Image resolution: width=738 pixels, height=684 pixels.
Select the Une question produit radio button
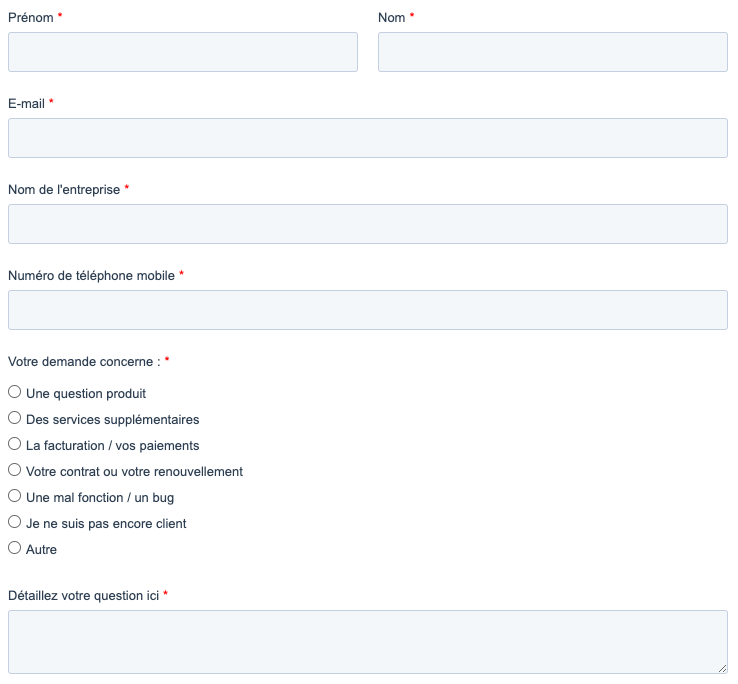(15, 392)
